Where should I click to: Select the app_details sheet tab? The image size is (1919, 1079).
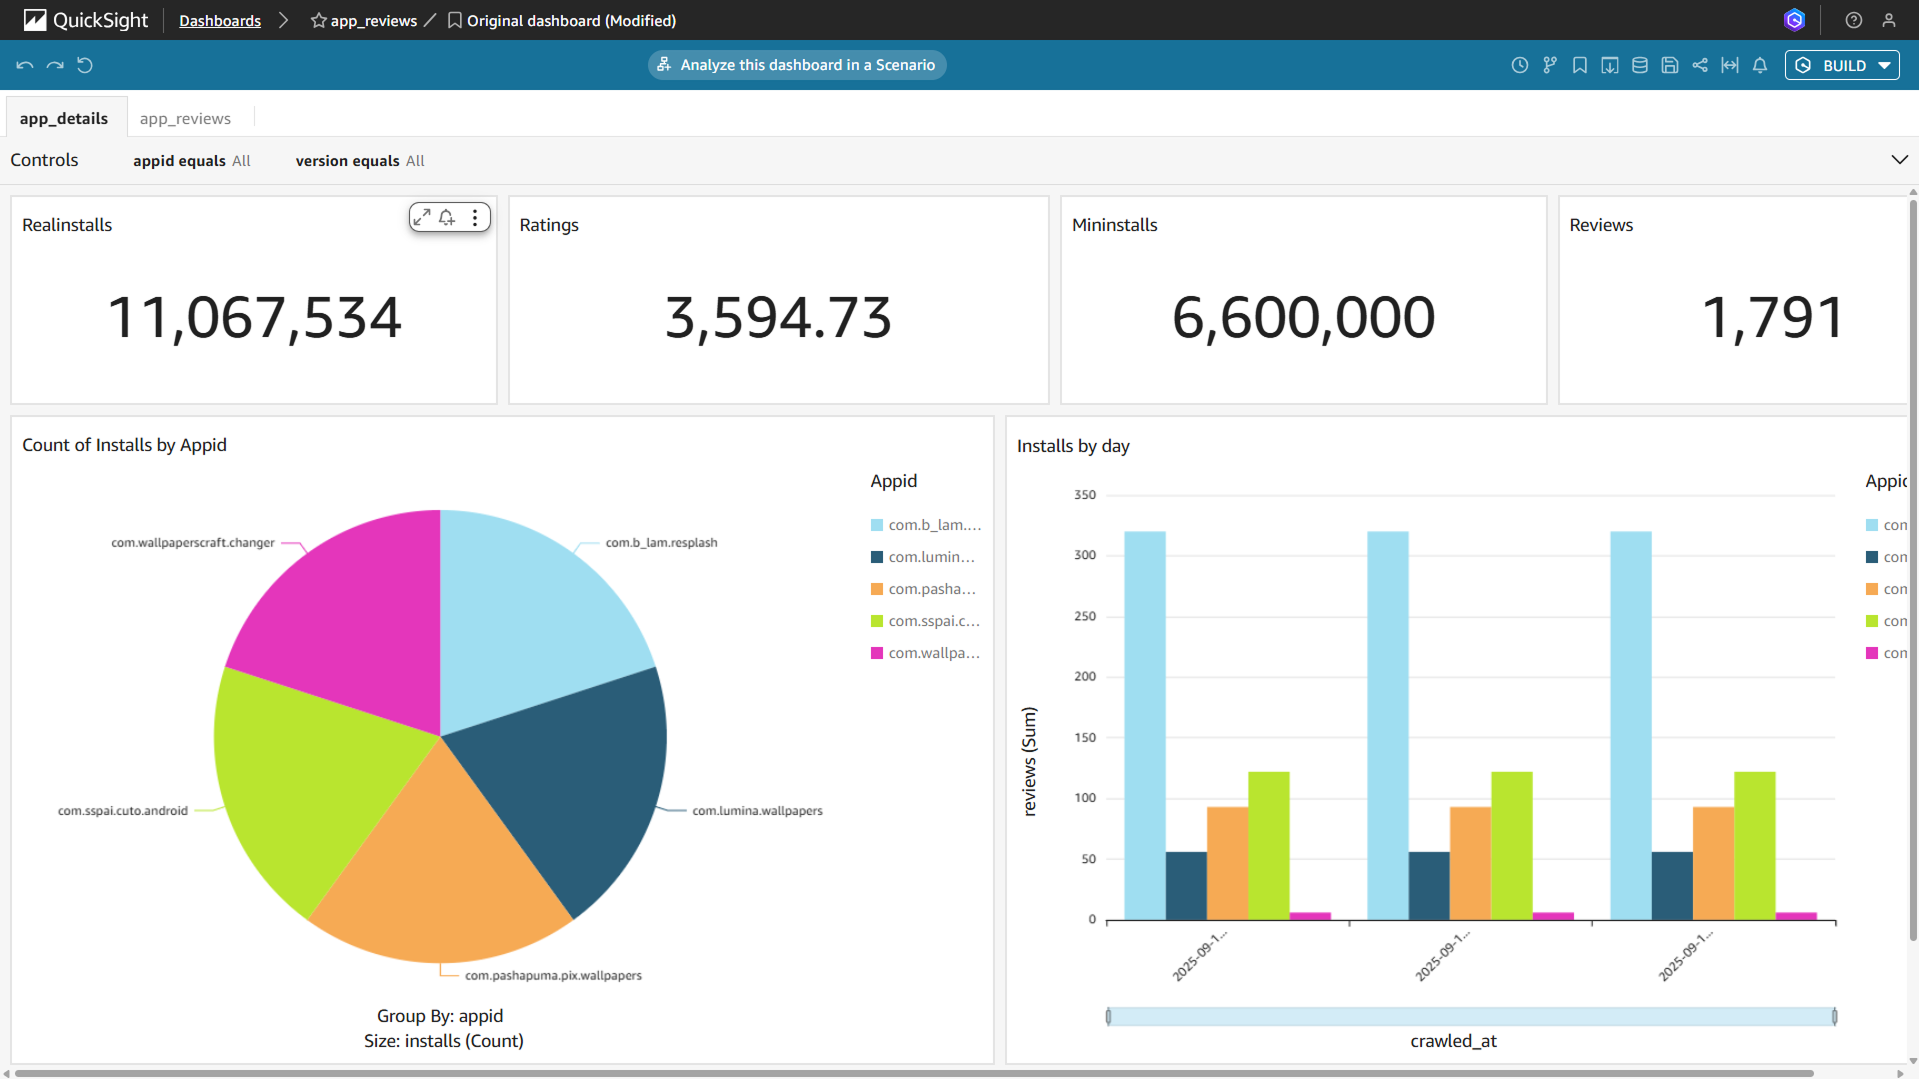tap(64, 118)
